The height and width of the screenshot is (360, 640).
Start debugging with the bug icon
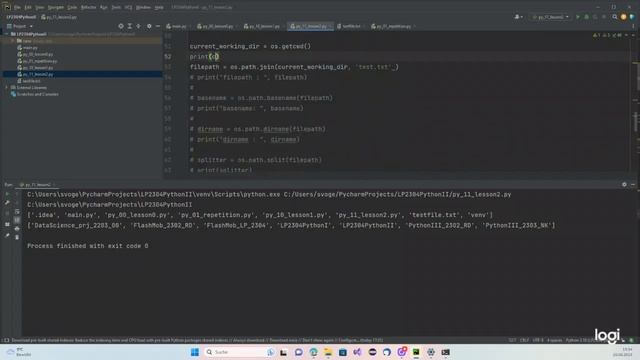point(587,17)
